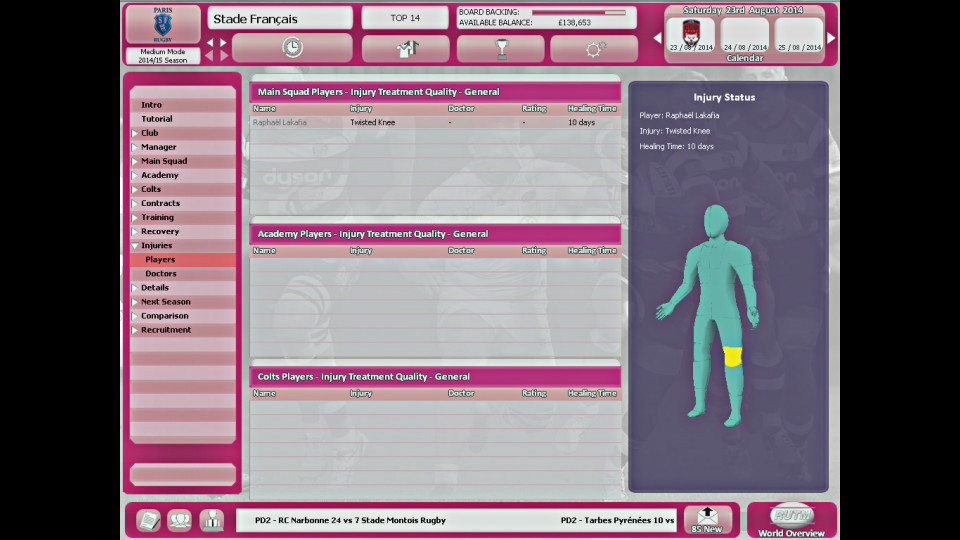Click the Board Backing progress bar

click(x=579, y=12)
